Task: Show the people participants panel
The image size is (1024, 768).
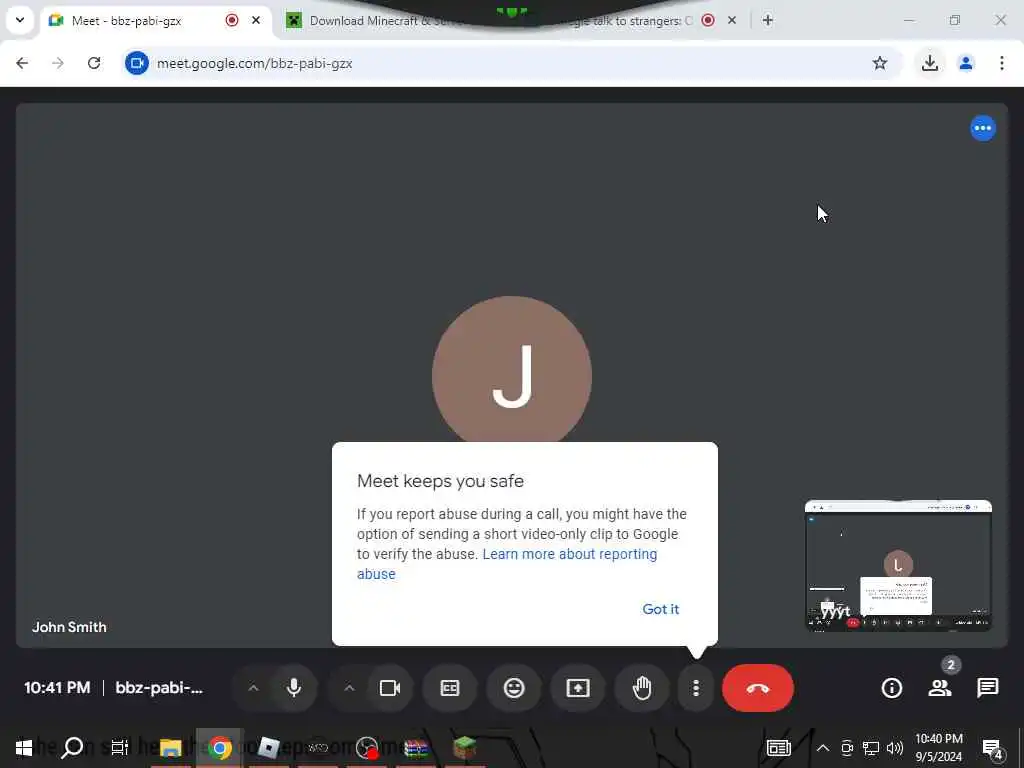Action: pyautogui.click(x=940, y=688)
